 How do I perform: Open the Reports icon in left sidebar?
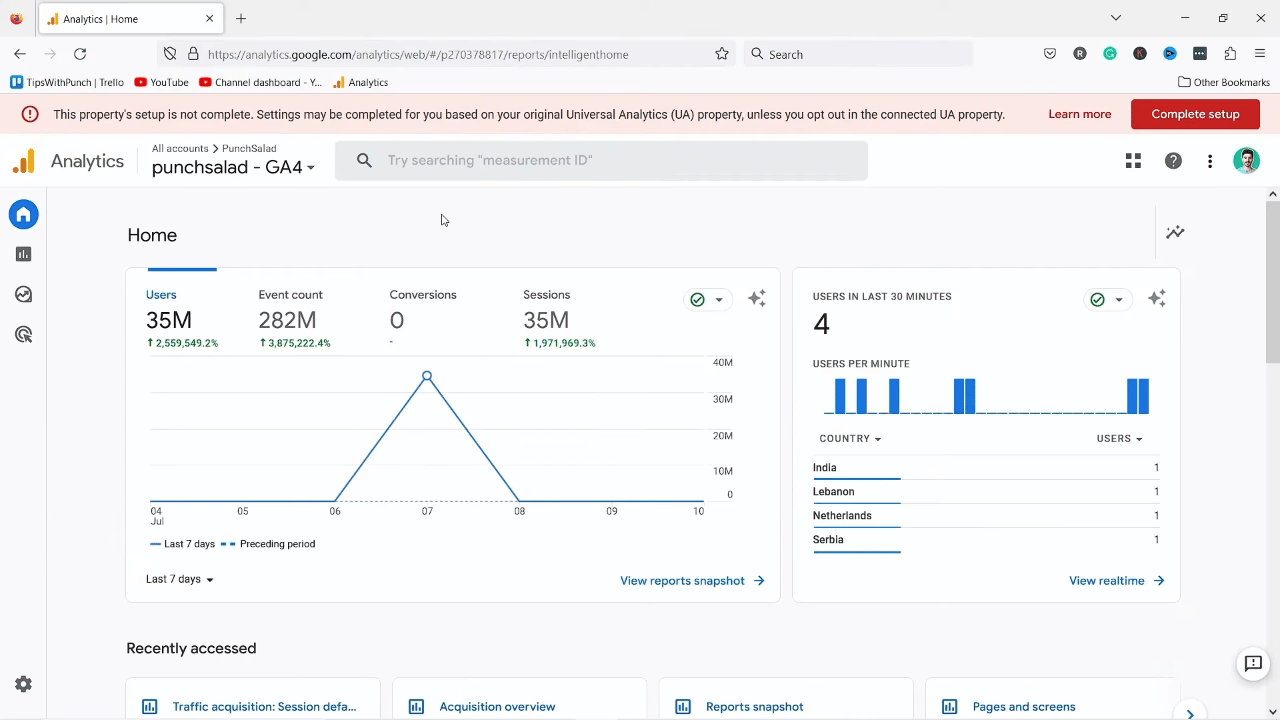coord(23,255)
